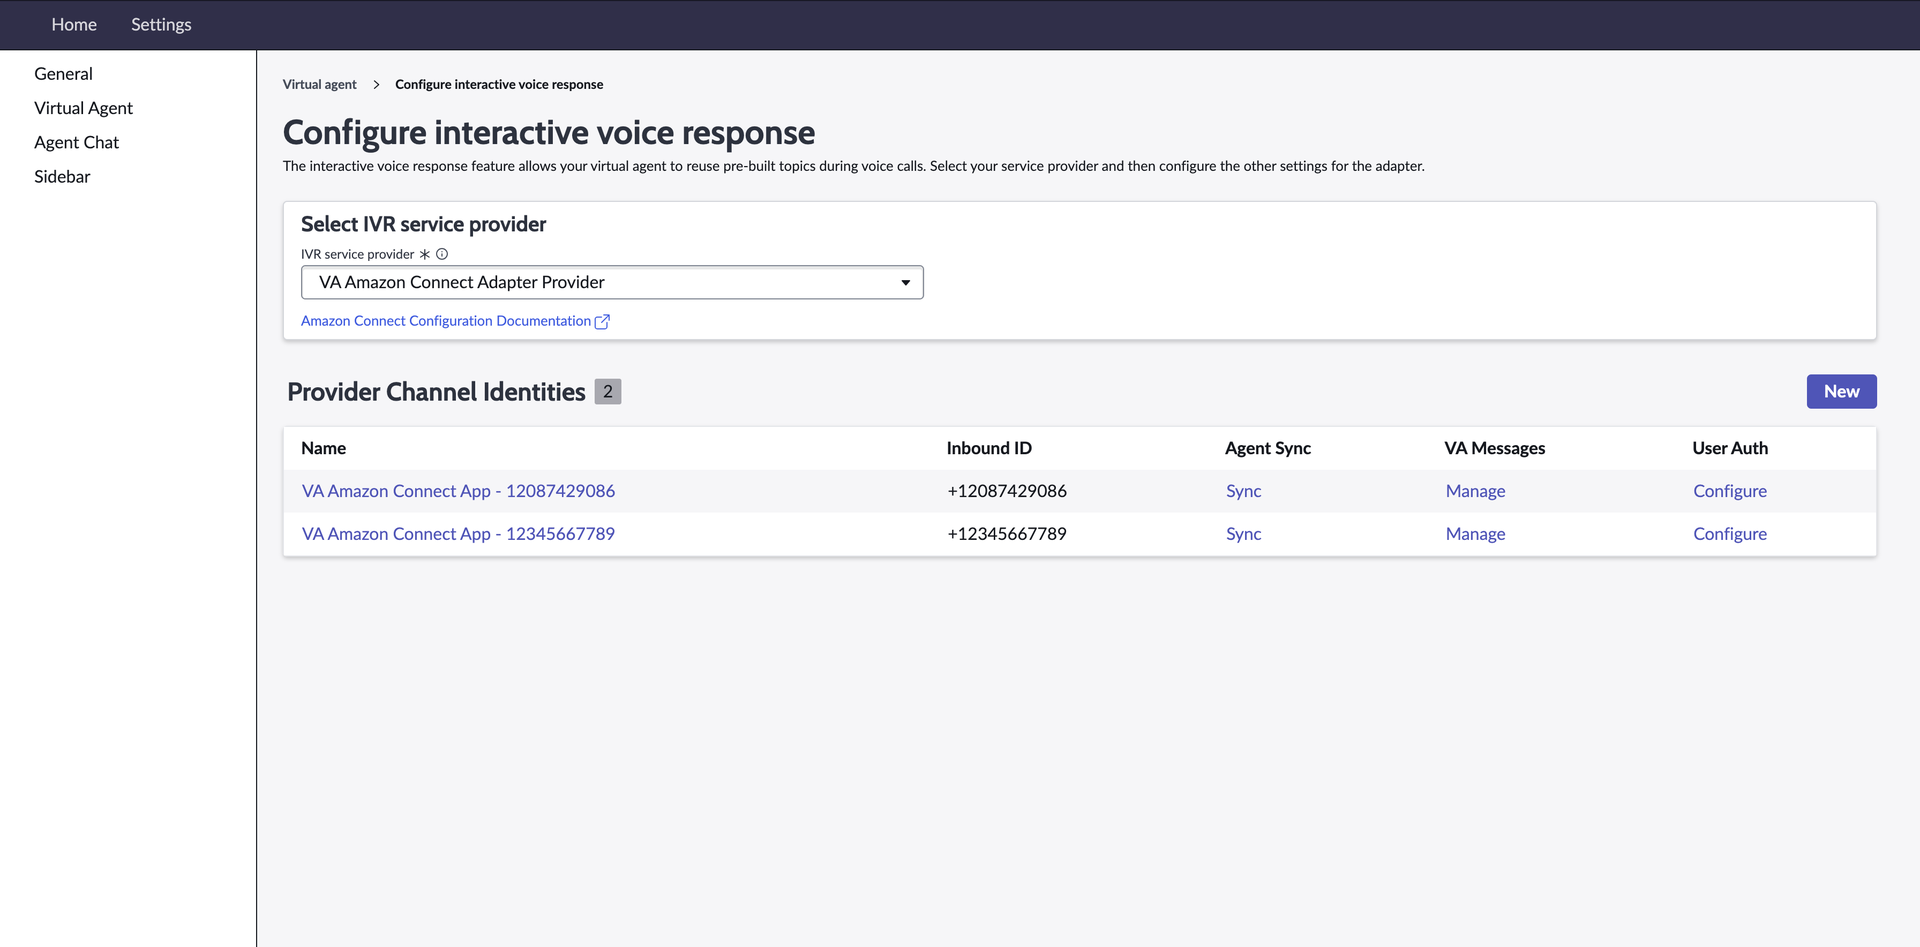Select Agent Chat in the left sidebar

pyautogui.click(x=76, y=142)
